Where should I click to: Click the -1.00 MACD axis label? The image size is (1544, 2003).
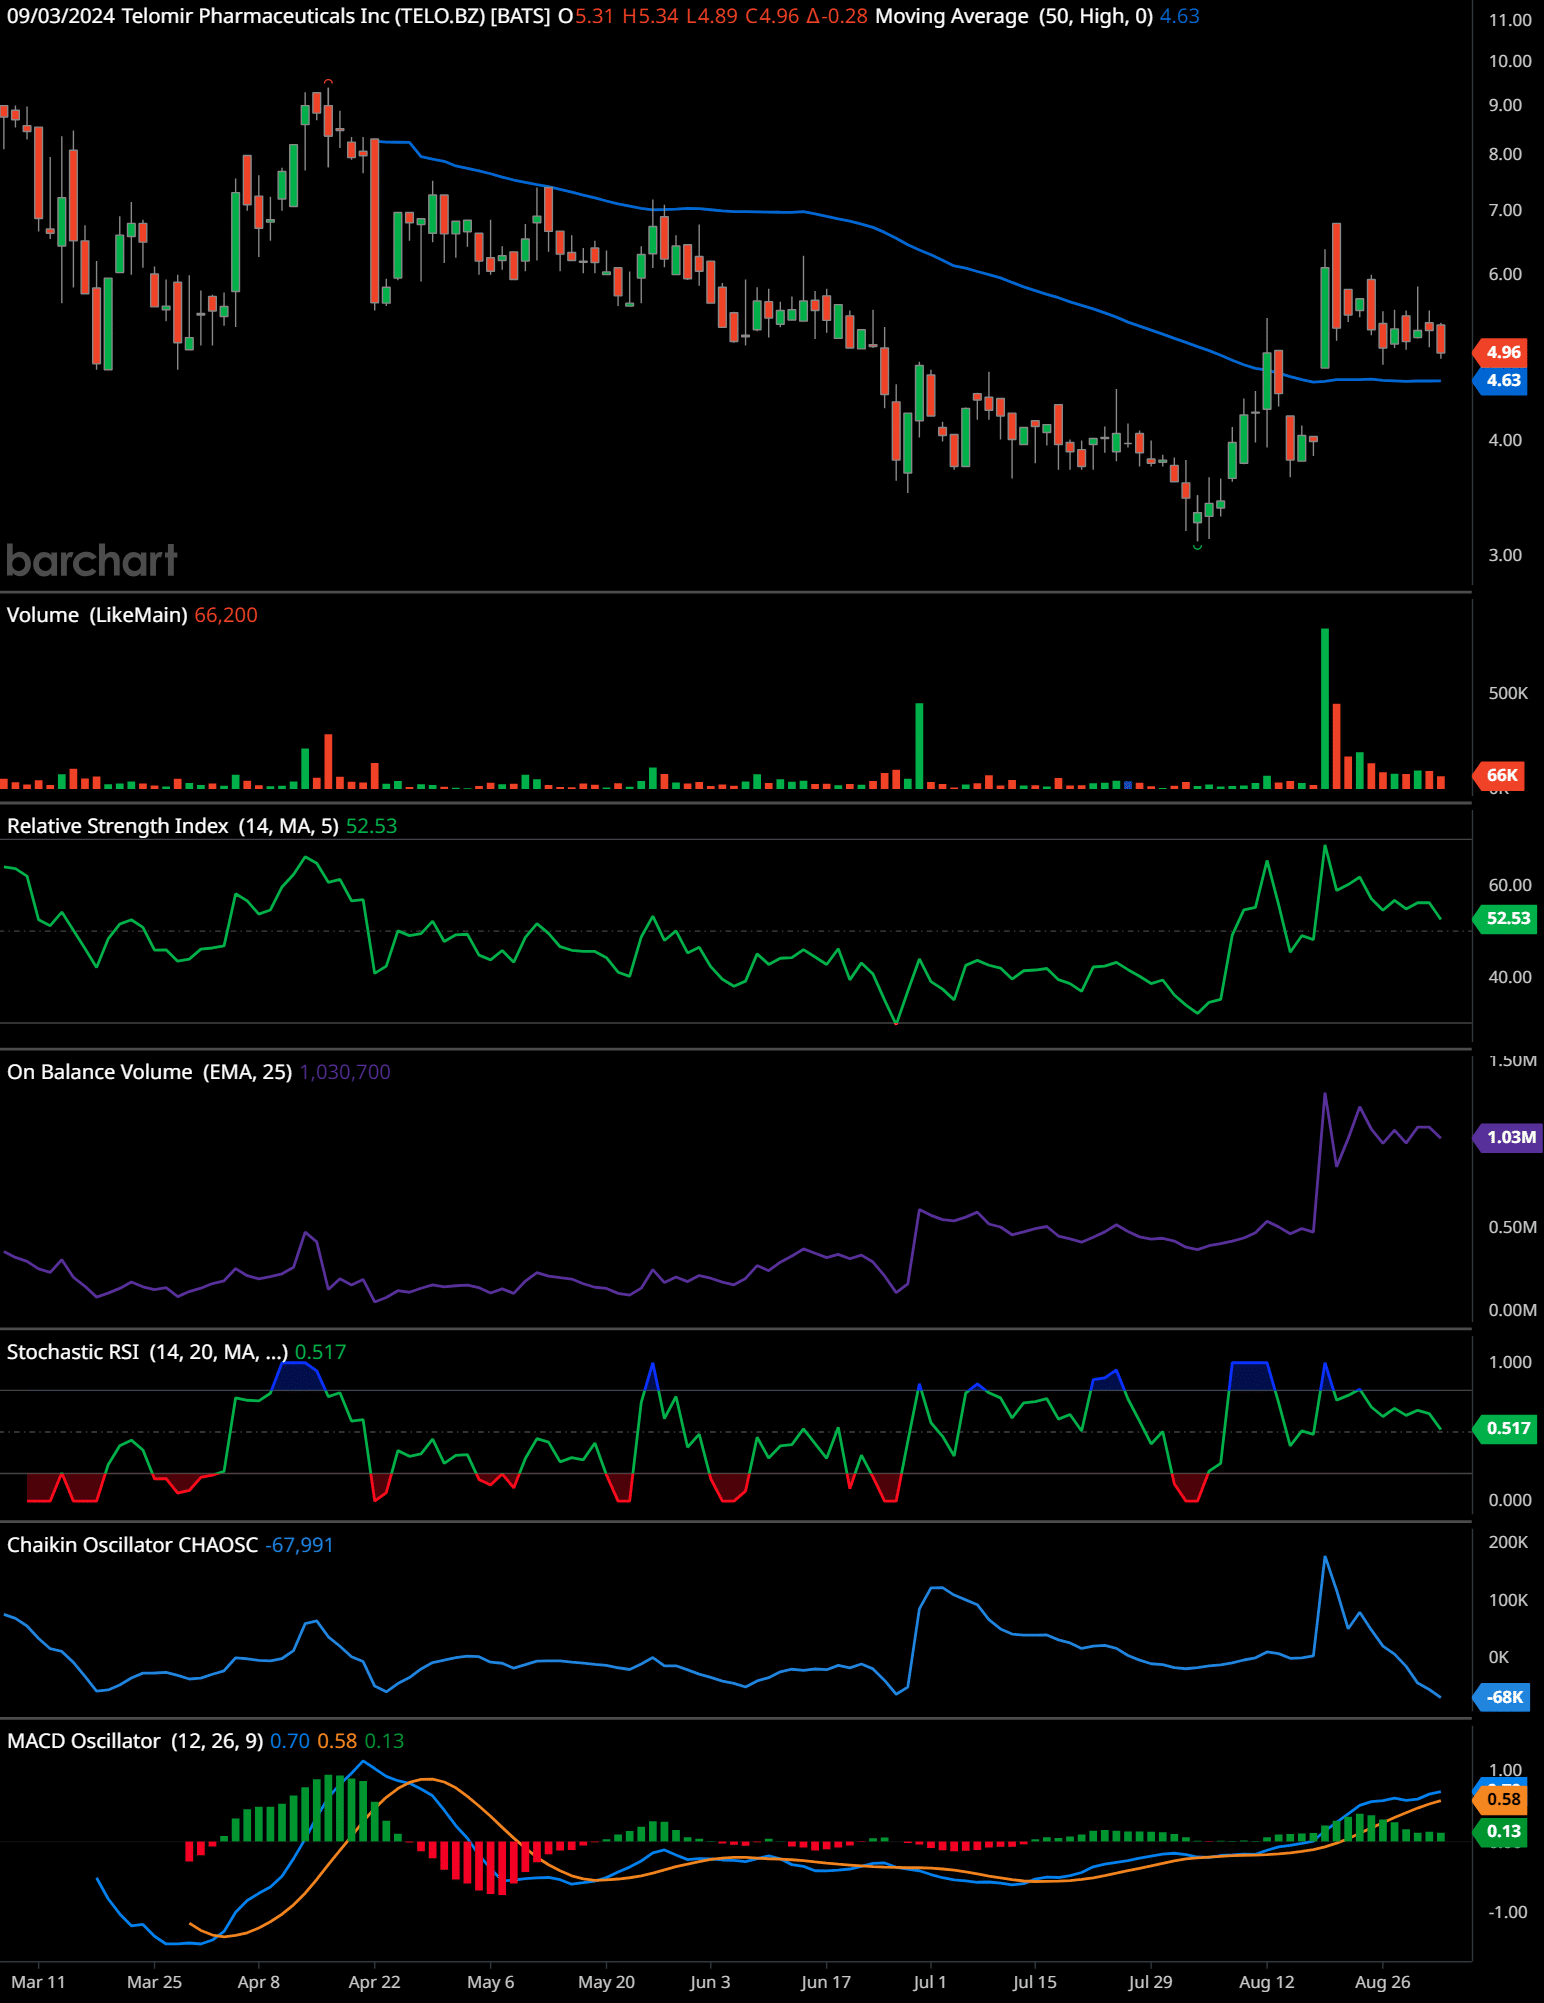pyautogui.click(x=1508, y=1912)
